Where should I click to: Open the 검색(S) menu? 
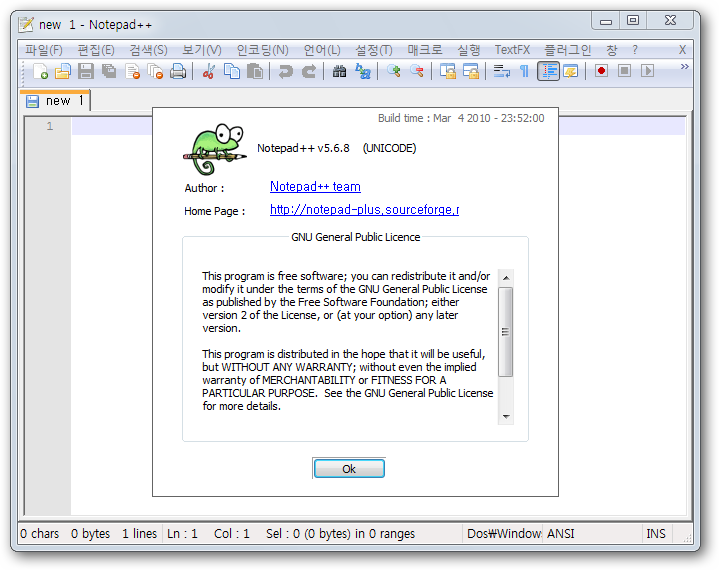click(x=148, y=50)
